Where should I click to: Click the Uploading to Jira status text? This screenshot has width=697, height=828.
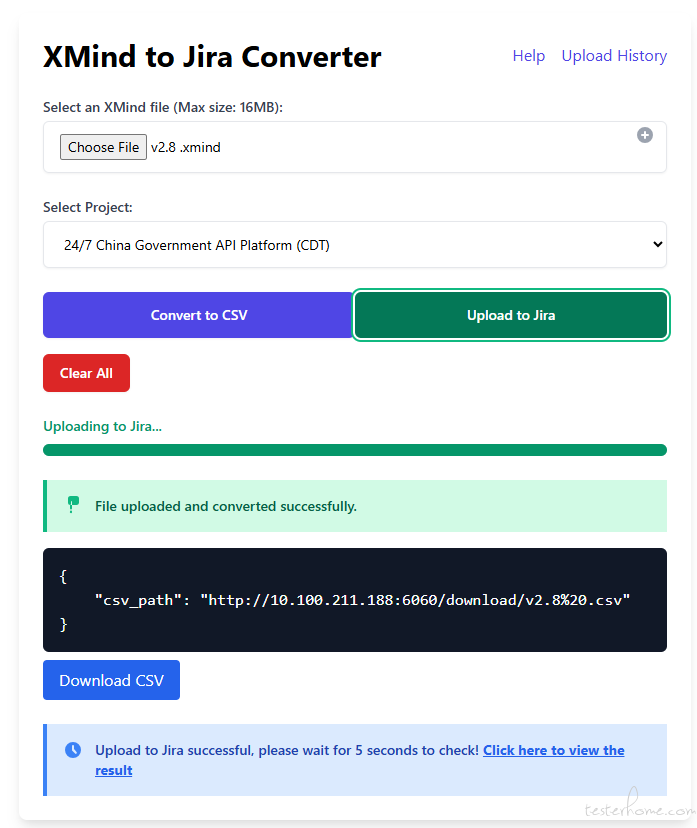pos(102,427)
